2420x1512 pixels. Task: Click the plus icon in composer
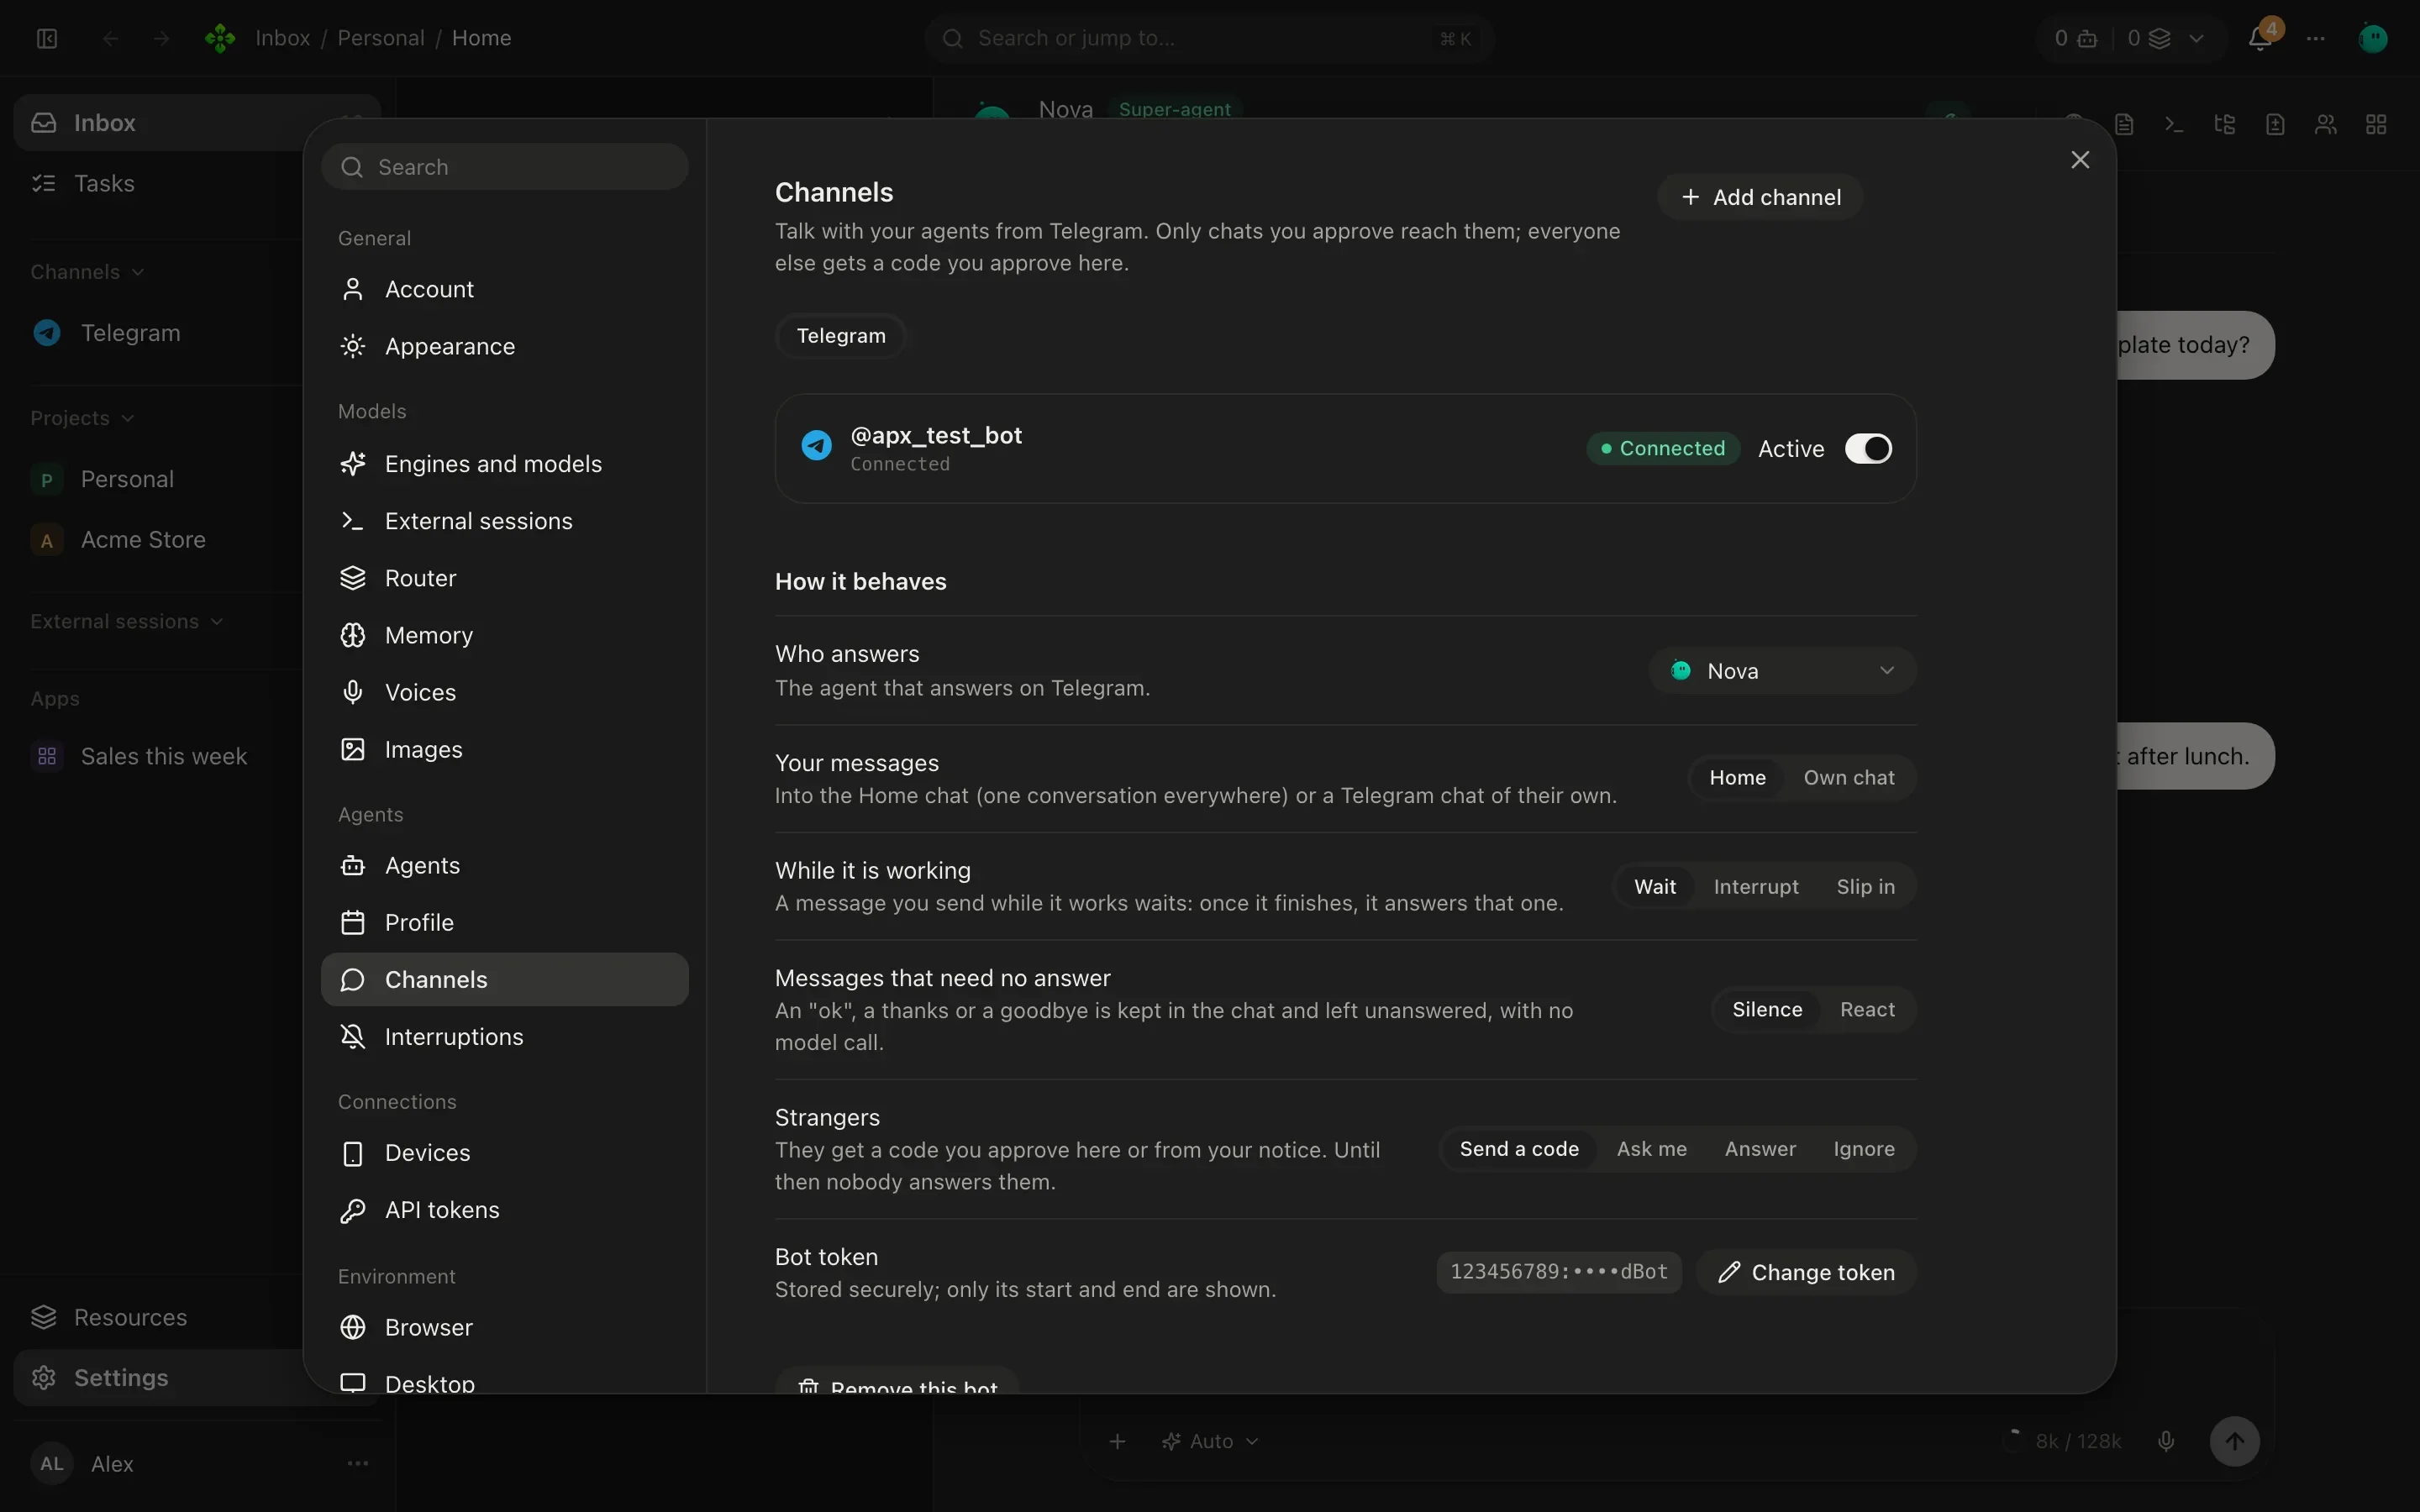1118,1441
